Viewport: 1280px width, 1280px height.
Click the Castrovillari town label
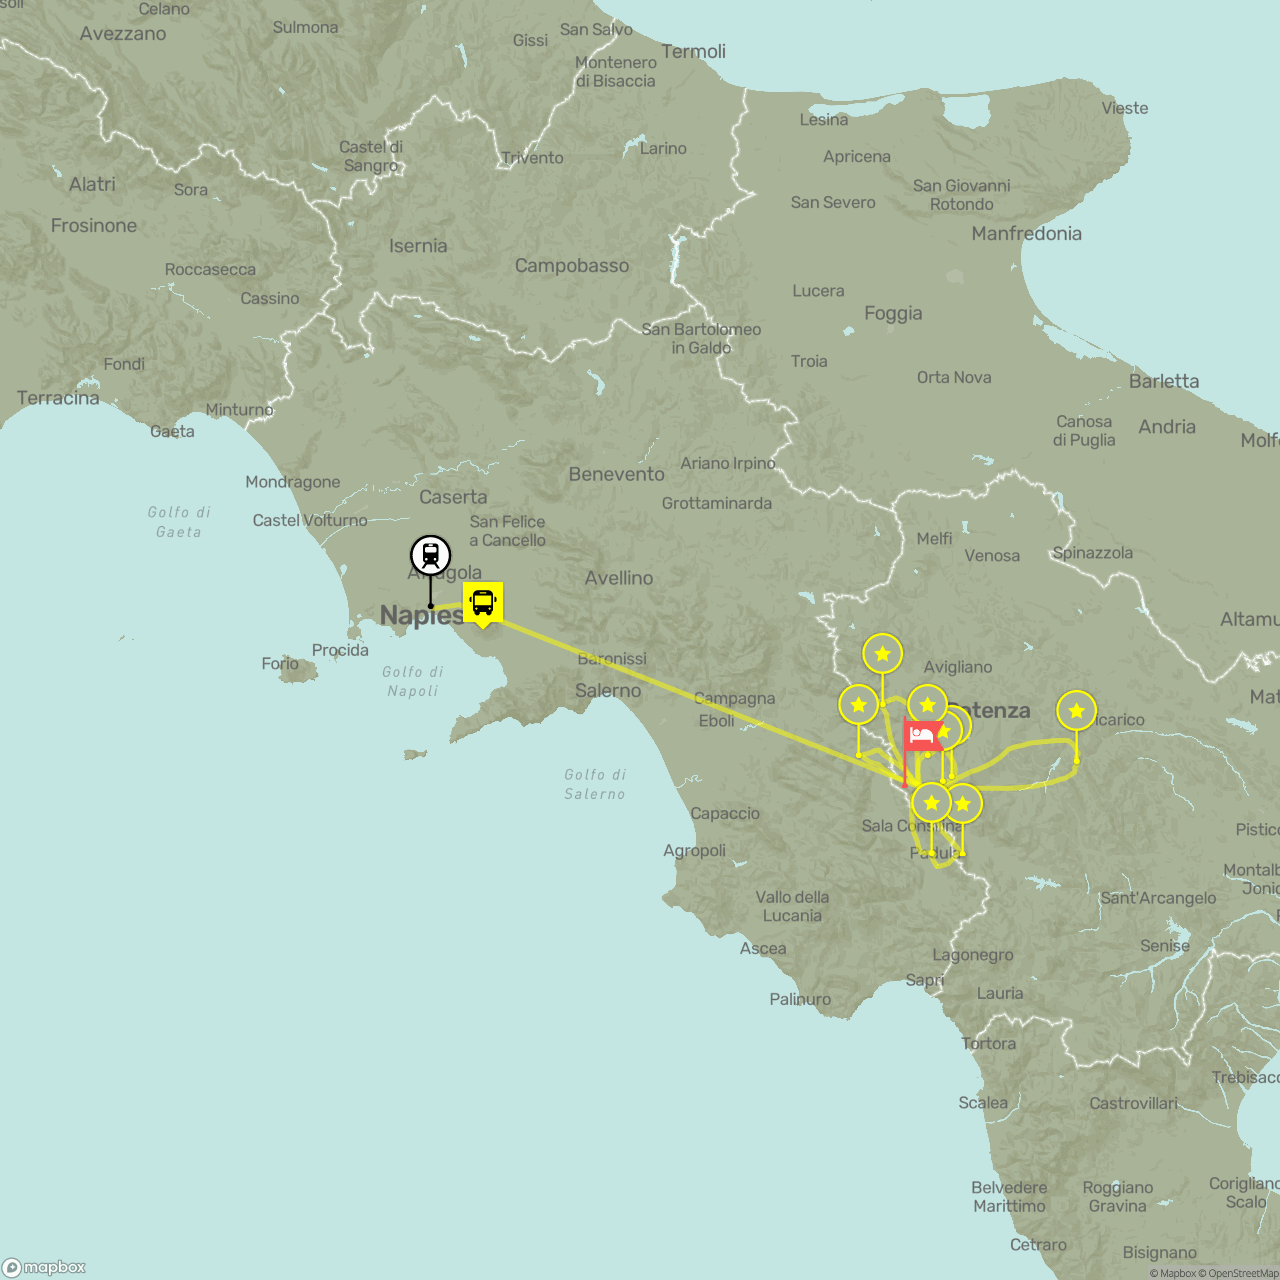coord(1134,1103)
